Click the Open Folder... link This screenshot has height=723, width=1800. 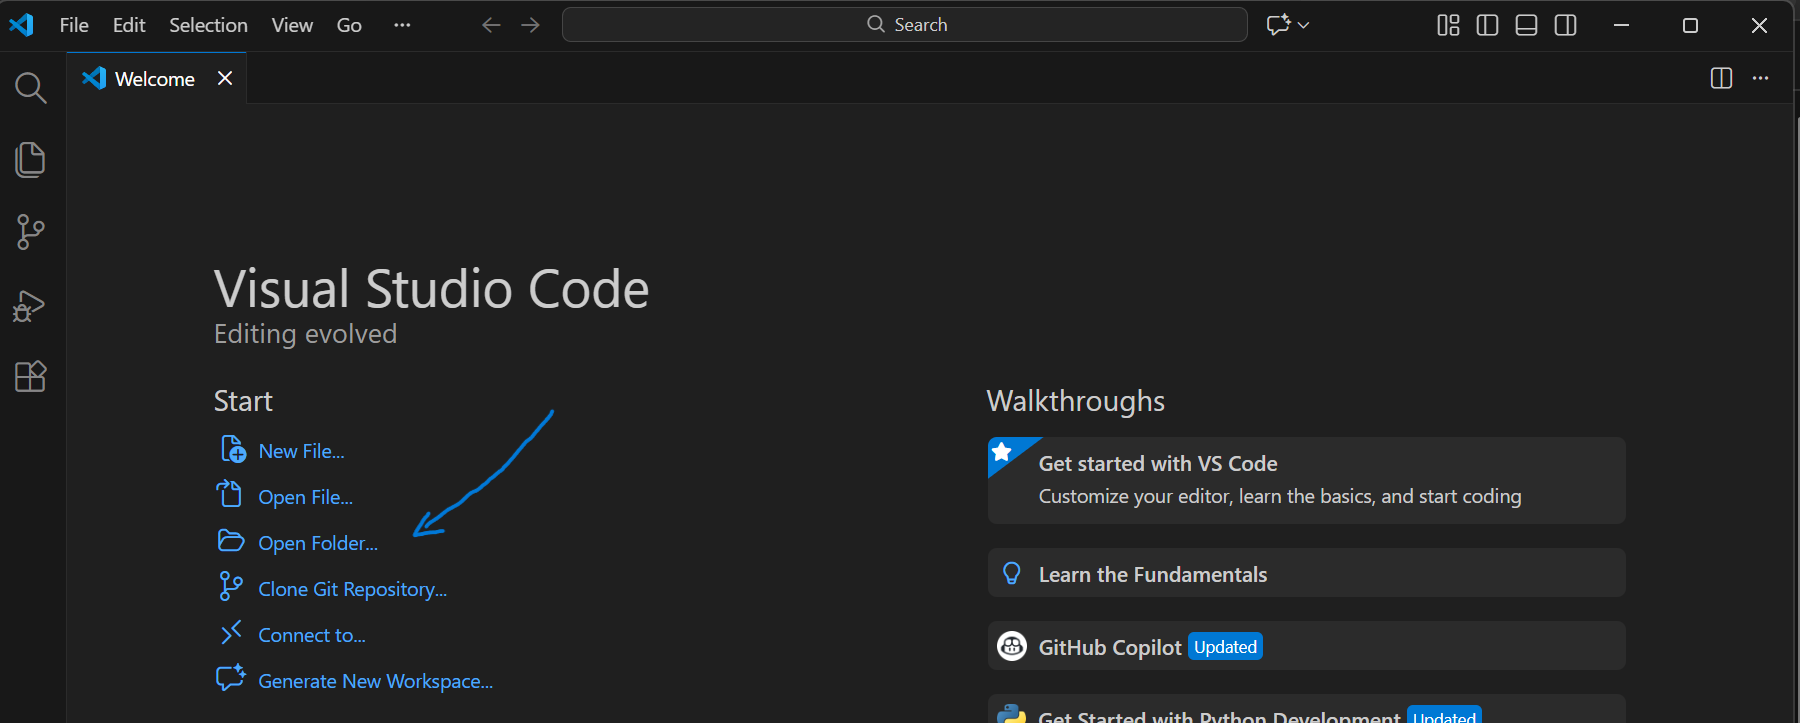[x=318, y=543]
